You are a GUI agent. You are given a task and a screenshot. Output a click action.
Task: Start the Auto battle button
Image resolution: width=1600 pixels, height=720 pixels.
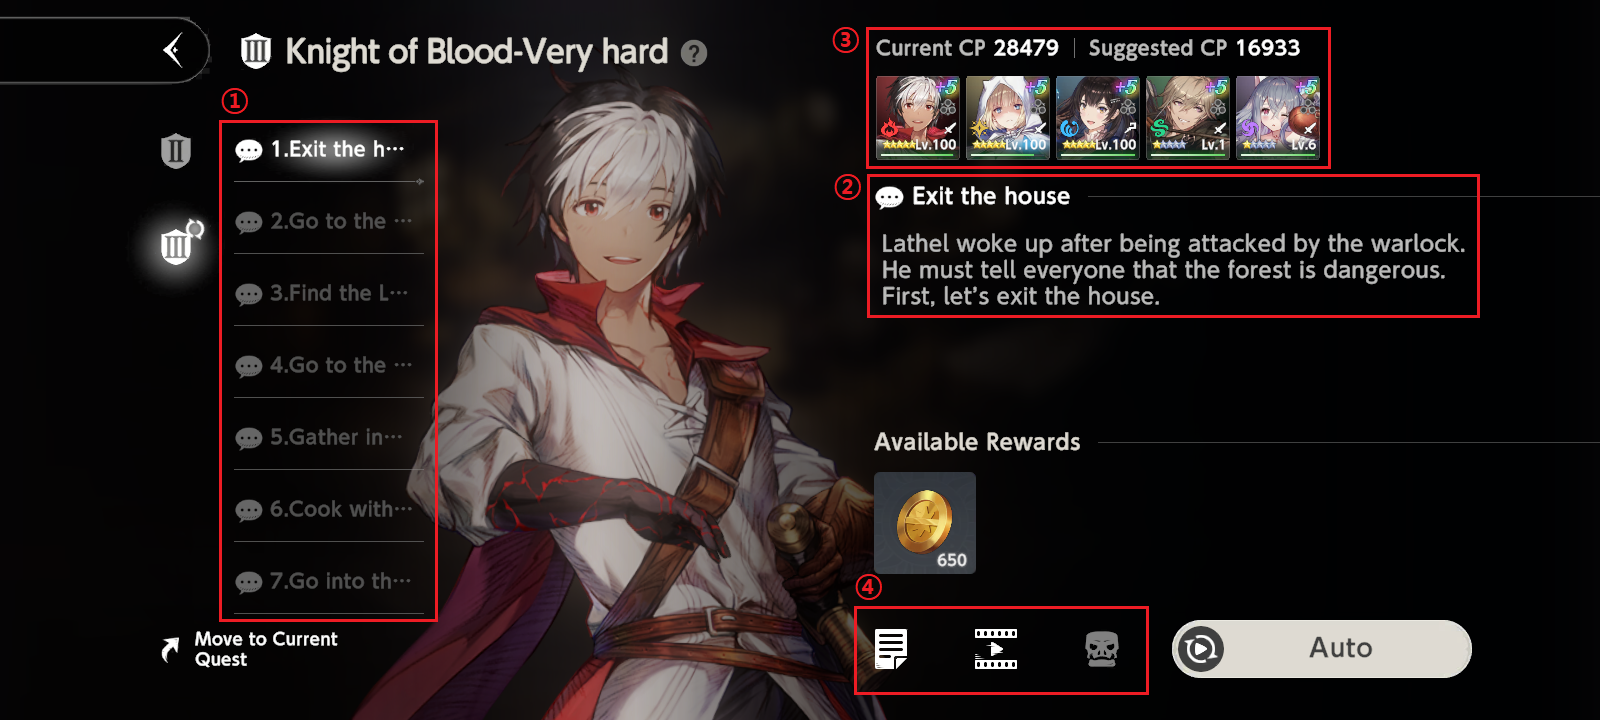pos(1321,648)
